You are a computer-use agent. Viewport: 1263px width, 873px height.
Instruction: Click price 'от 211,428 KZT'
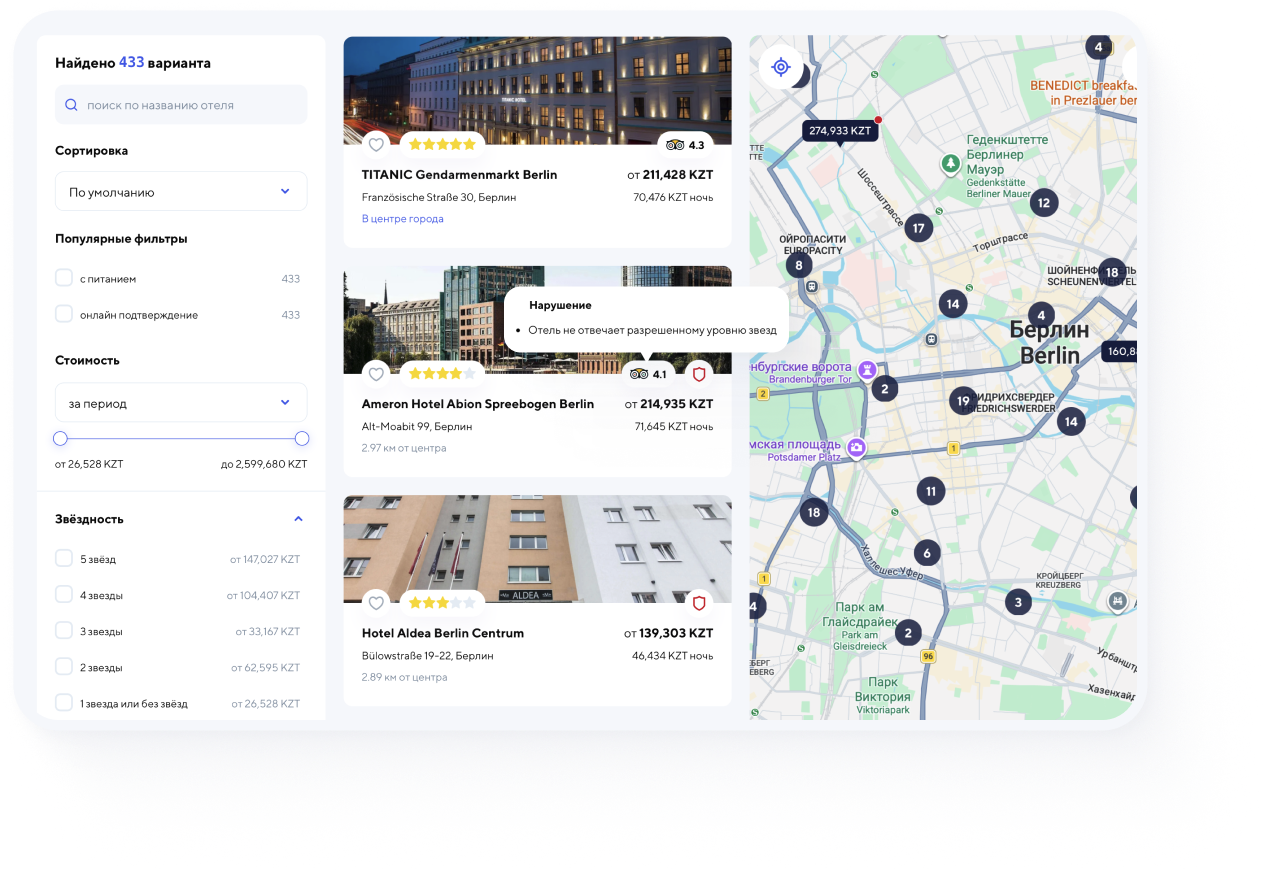click(x=670, y=175)
